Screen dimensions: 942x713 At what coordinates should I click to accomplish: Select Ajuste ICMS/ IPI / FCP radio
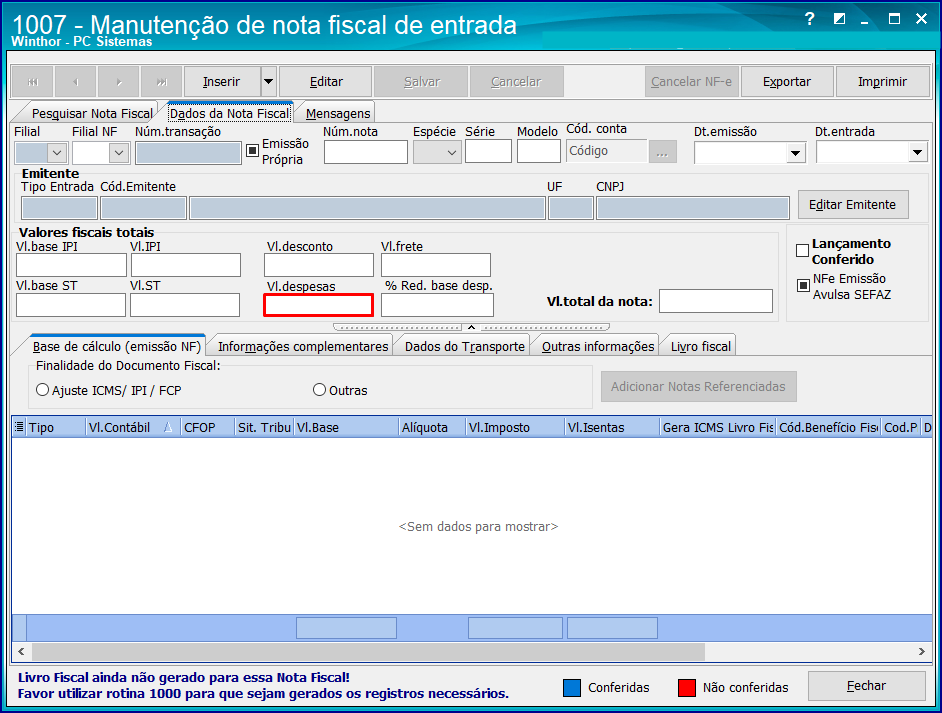tap(42, 390)
